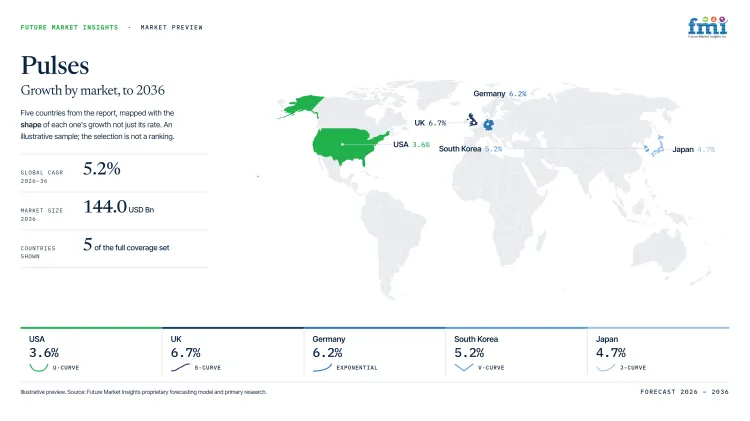Select the UK 6.7% card
Screen dimensions: 750x421
(233, 353)
